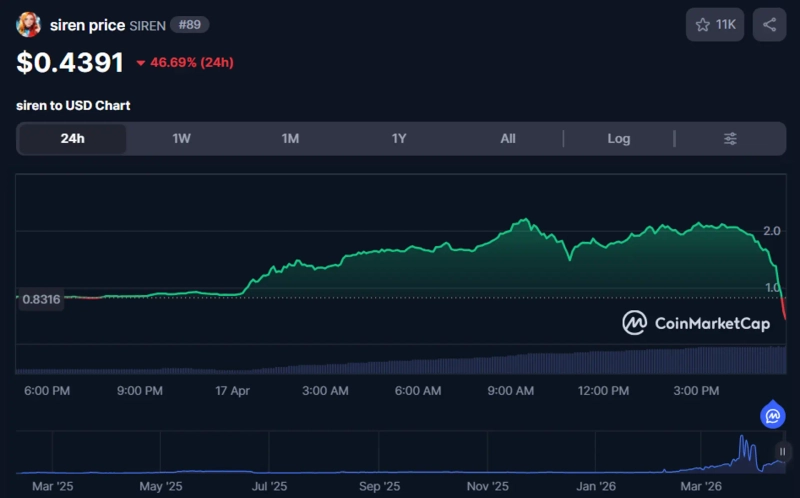Show the 1Y price history

coord(399,139)
